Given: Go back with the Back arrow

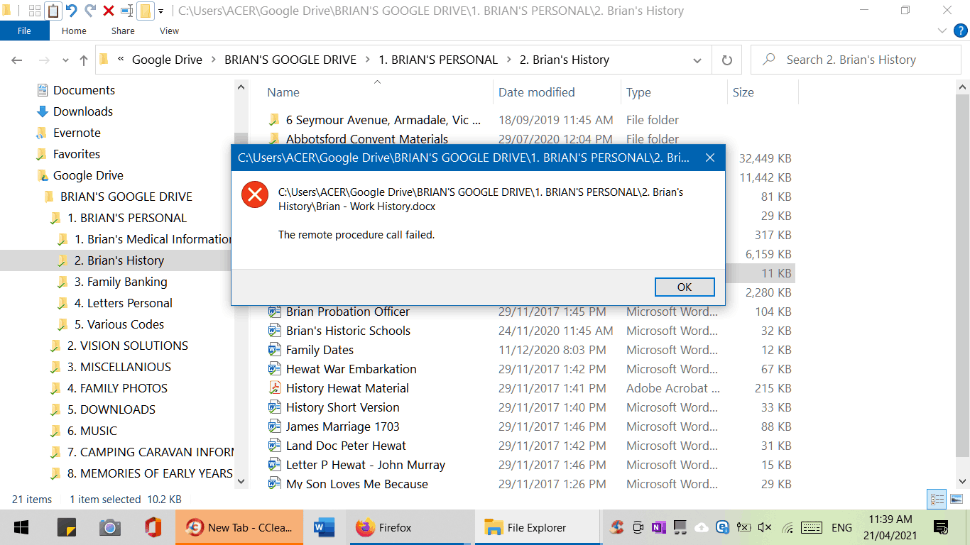Looking at the screenshot, I should [x=17, y=60].
